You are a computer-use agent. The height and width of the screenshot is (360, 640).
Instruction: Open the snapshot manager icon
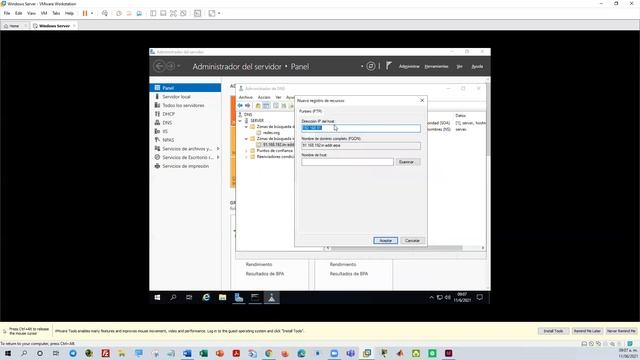point(139,13)
